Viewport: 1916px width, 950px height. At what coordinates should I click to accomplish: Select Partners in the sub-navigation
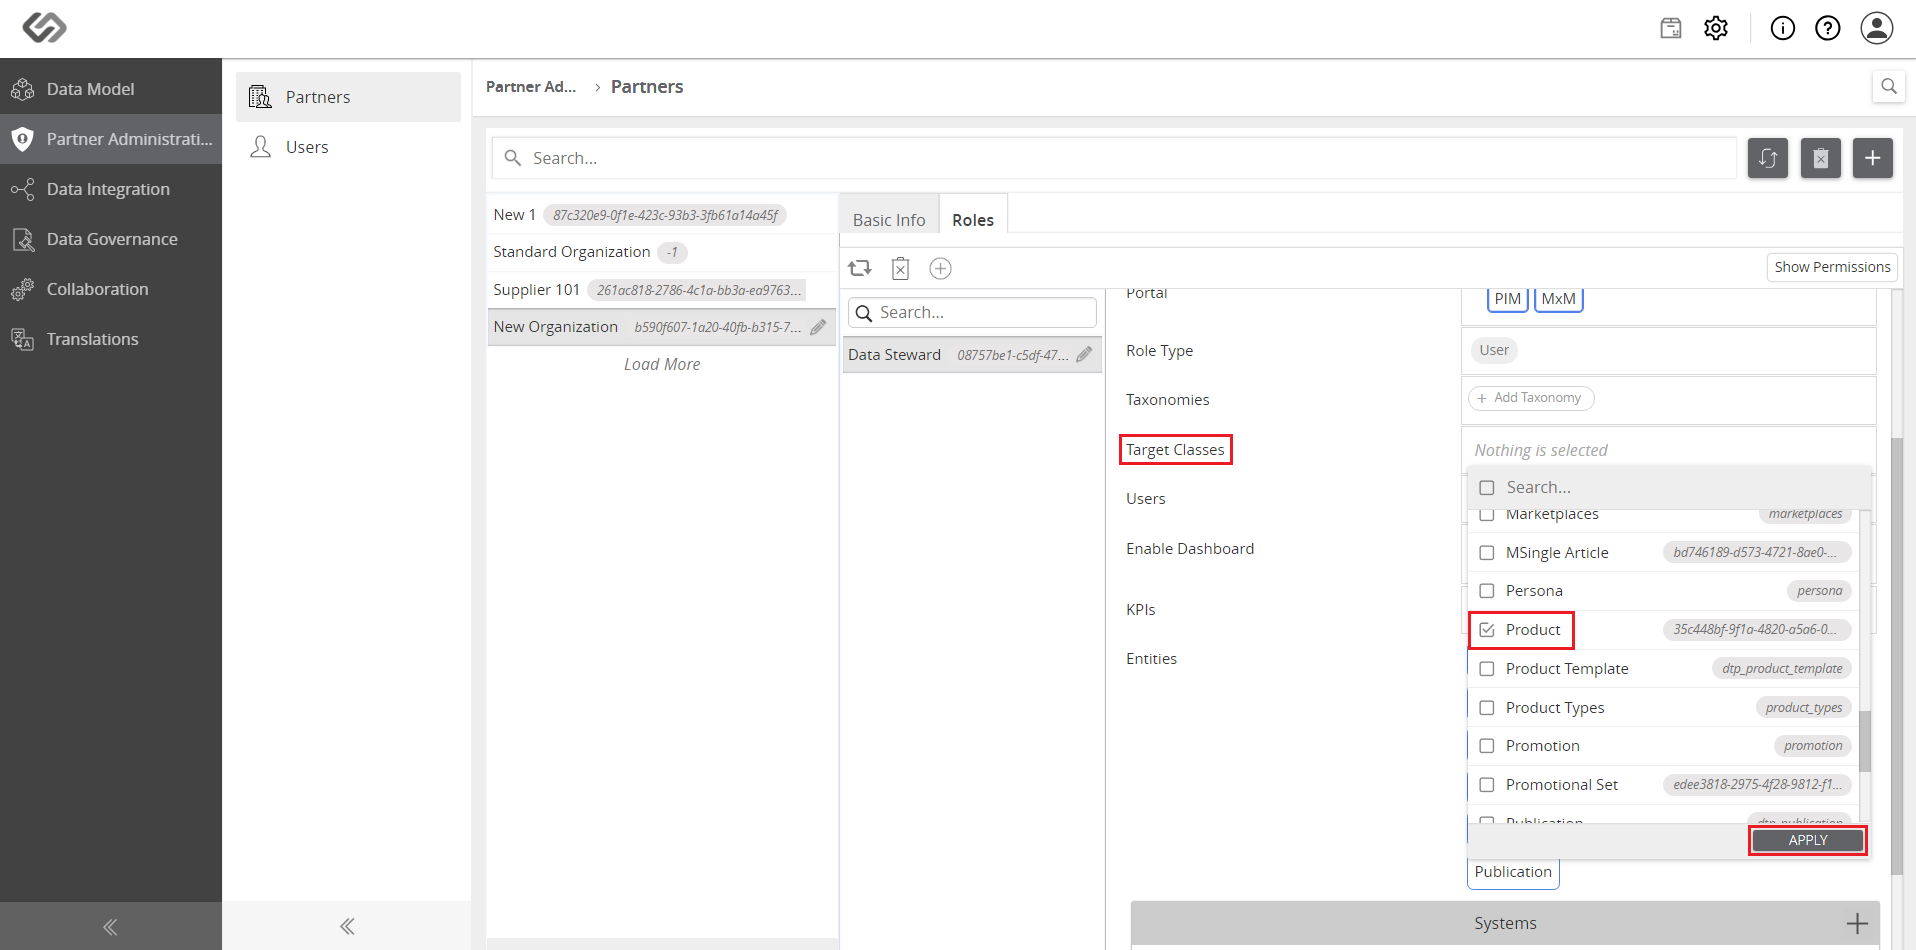pos(348,97)
